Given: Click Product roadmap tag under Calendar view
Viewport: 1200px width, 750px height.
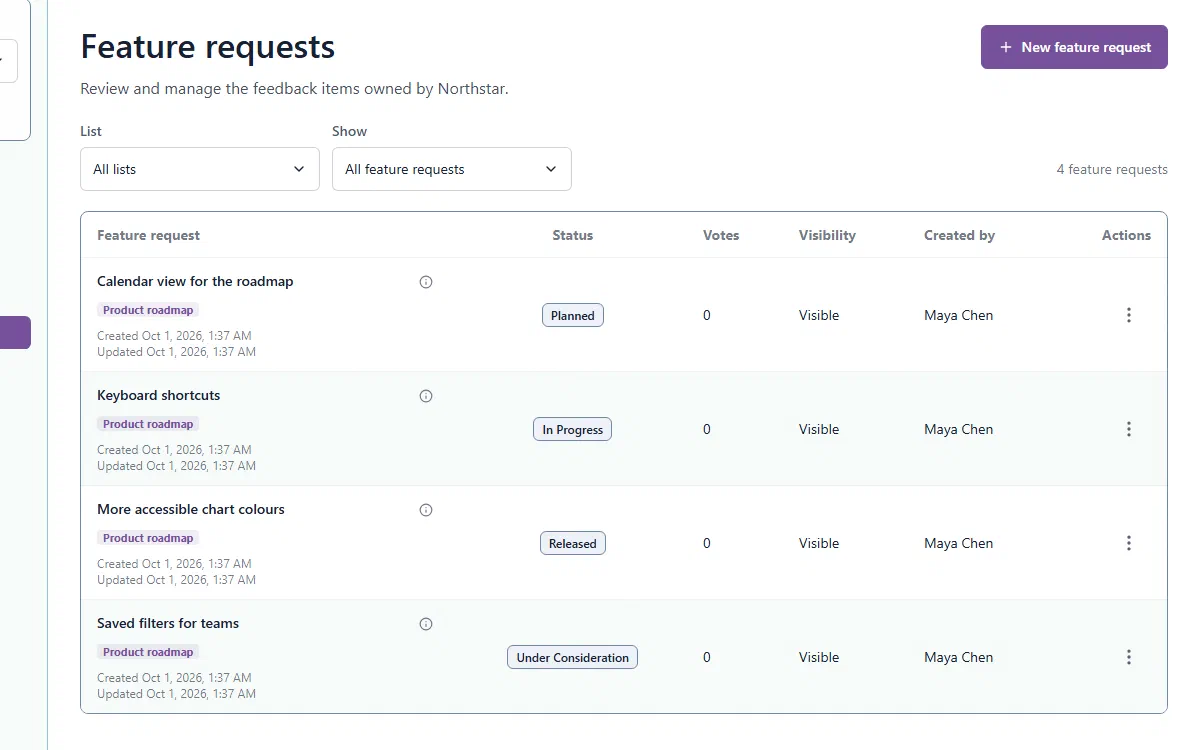Looking at the screenshot, I should click(x=148, y=310).
